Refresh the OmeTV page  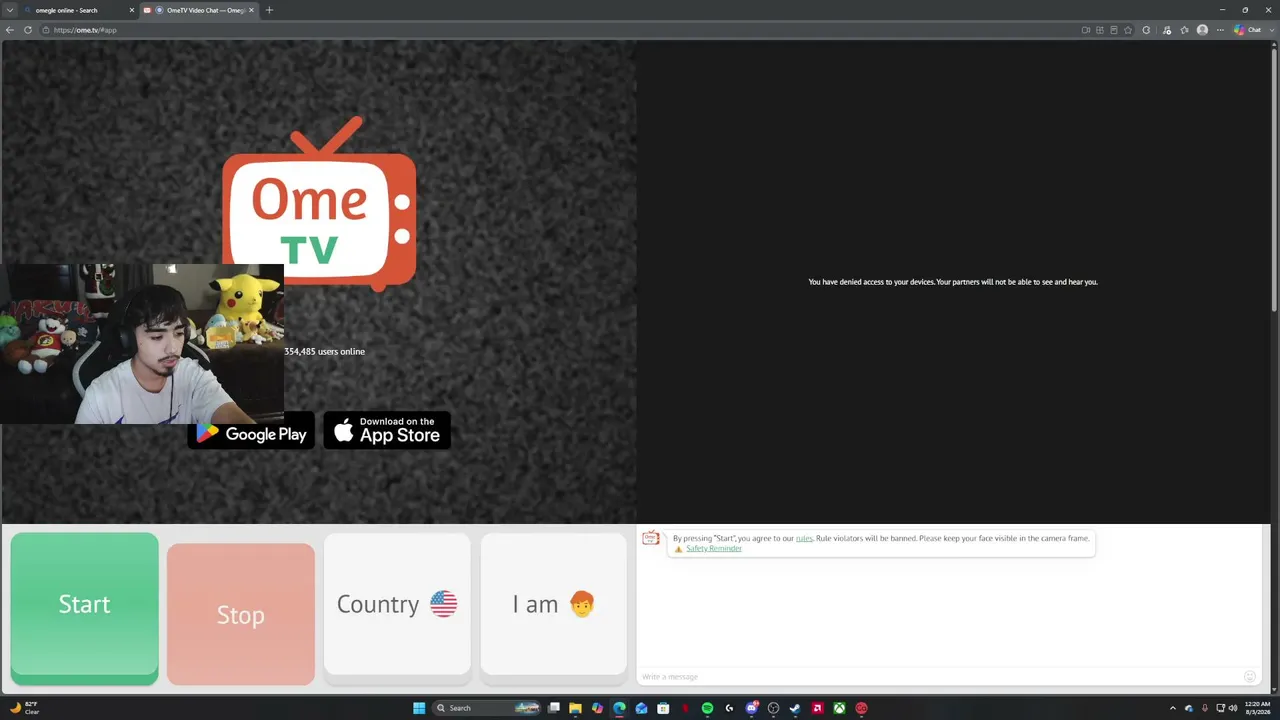point(28,30)
